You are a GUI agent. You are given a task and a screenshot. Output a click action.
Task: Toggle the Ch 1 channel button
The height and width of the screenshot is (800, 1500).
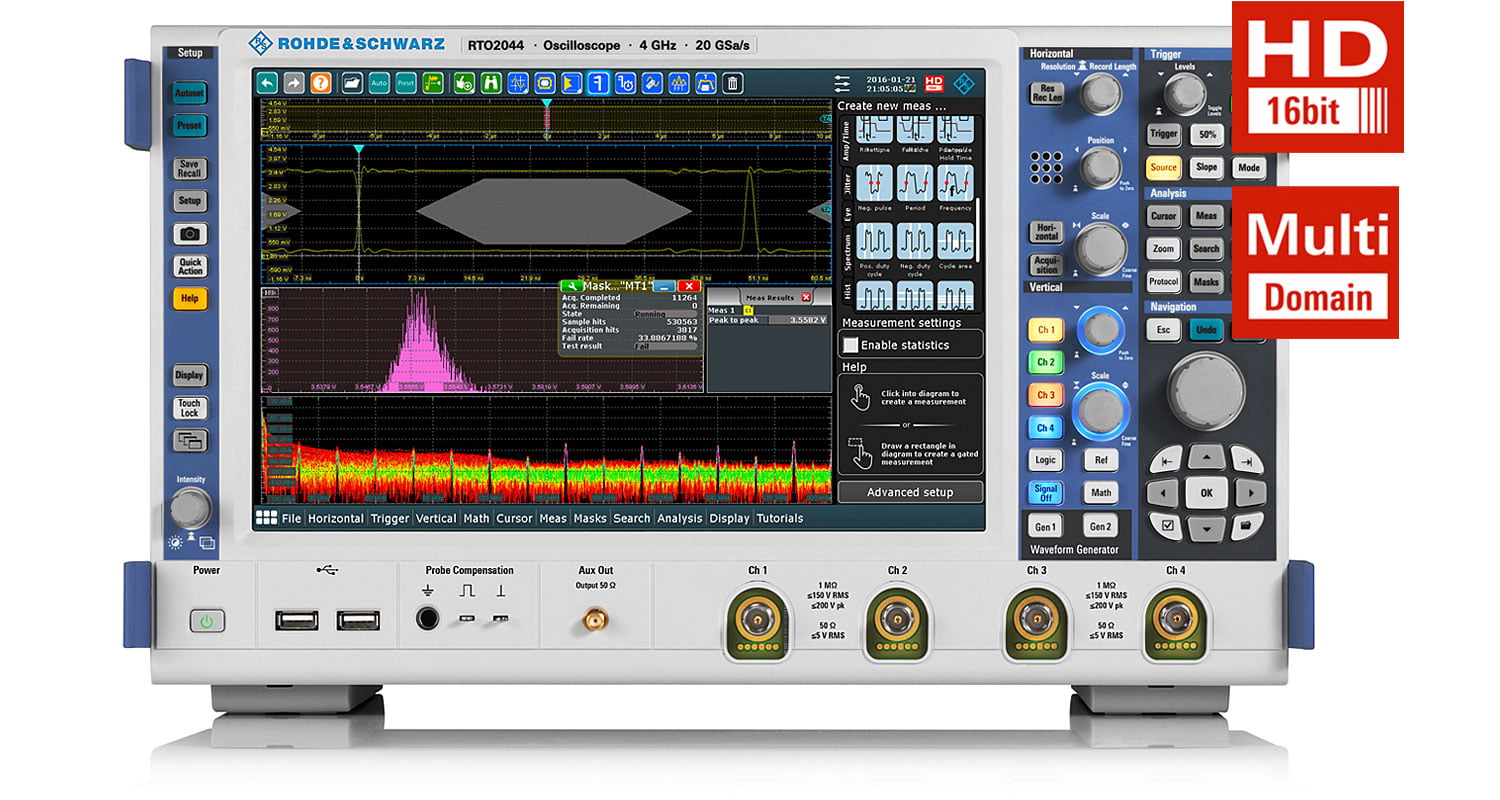coord(1045,330)
